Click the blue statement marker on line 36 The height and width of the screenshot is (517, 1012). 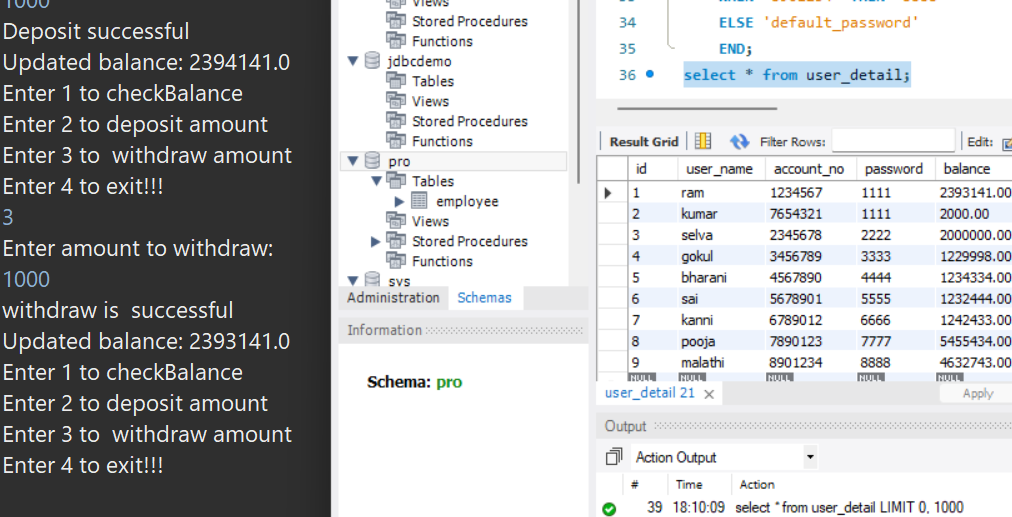pos(650,75)
